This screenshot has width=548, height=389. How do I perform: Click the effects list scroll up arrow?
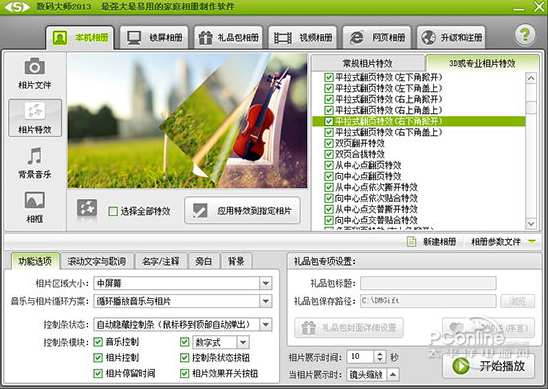tap(531, 78)
